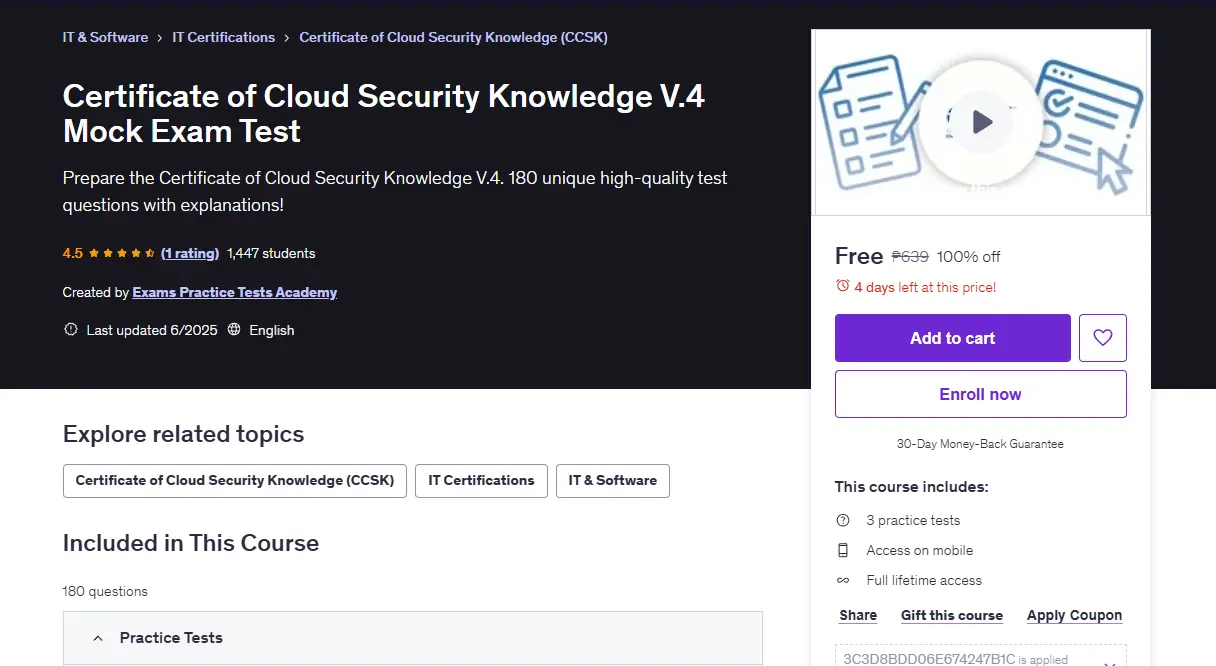This screenshot has height=666, width=1216.
Task: Select IT Certifications topic chip
Action: coord(481,480)
